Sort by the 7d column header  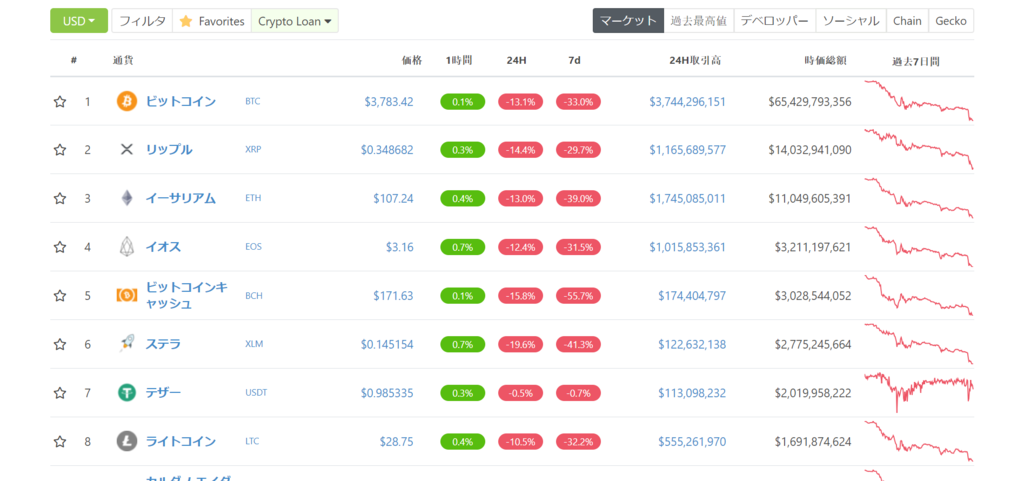point(574,61)
